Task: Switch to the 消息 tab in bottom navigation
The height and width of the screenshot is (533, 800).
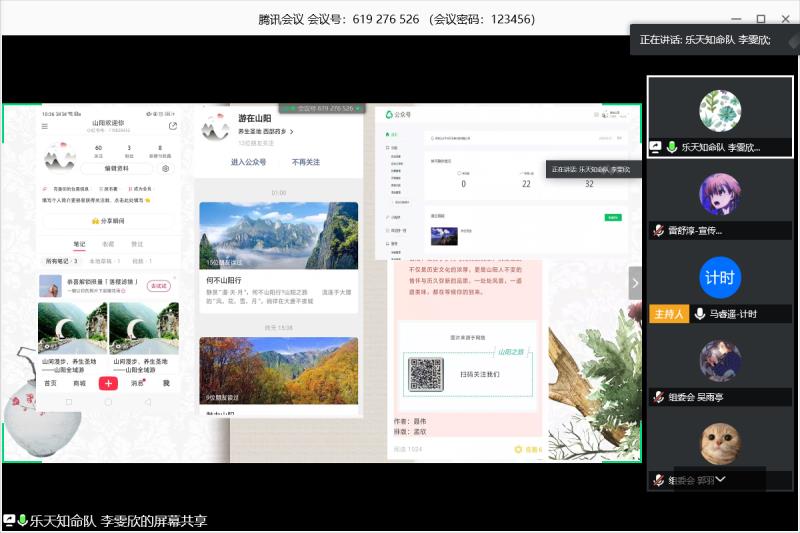Action: 137,383
